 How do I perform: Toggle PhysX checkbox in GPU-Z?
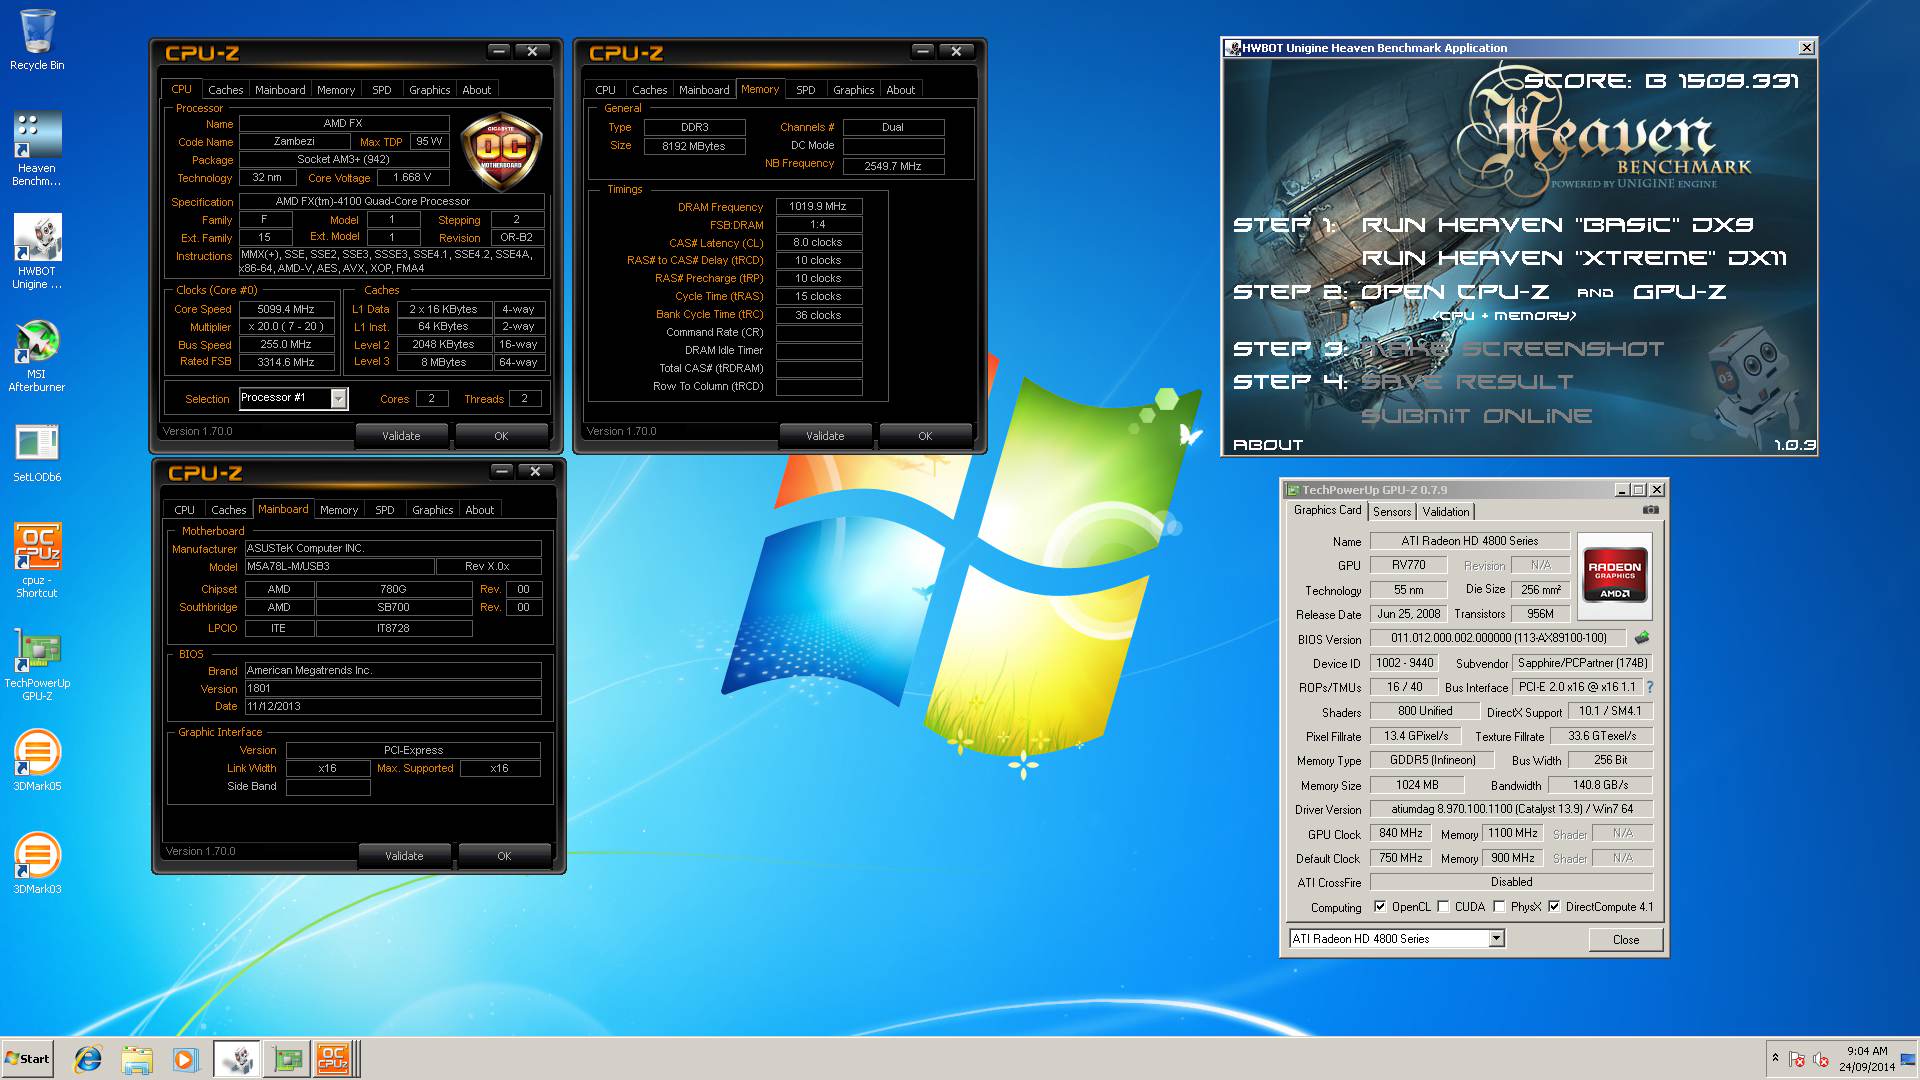click(x=1499, y=907)
